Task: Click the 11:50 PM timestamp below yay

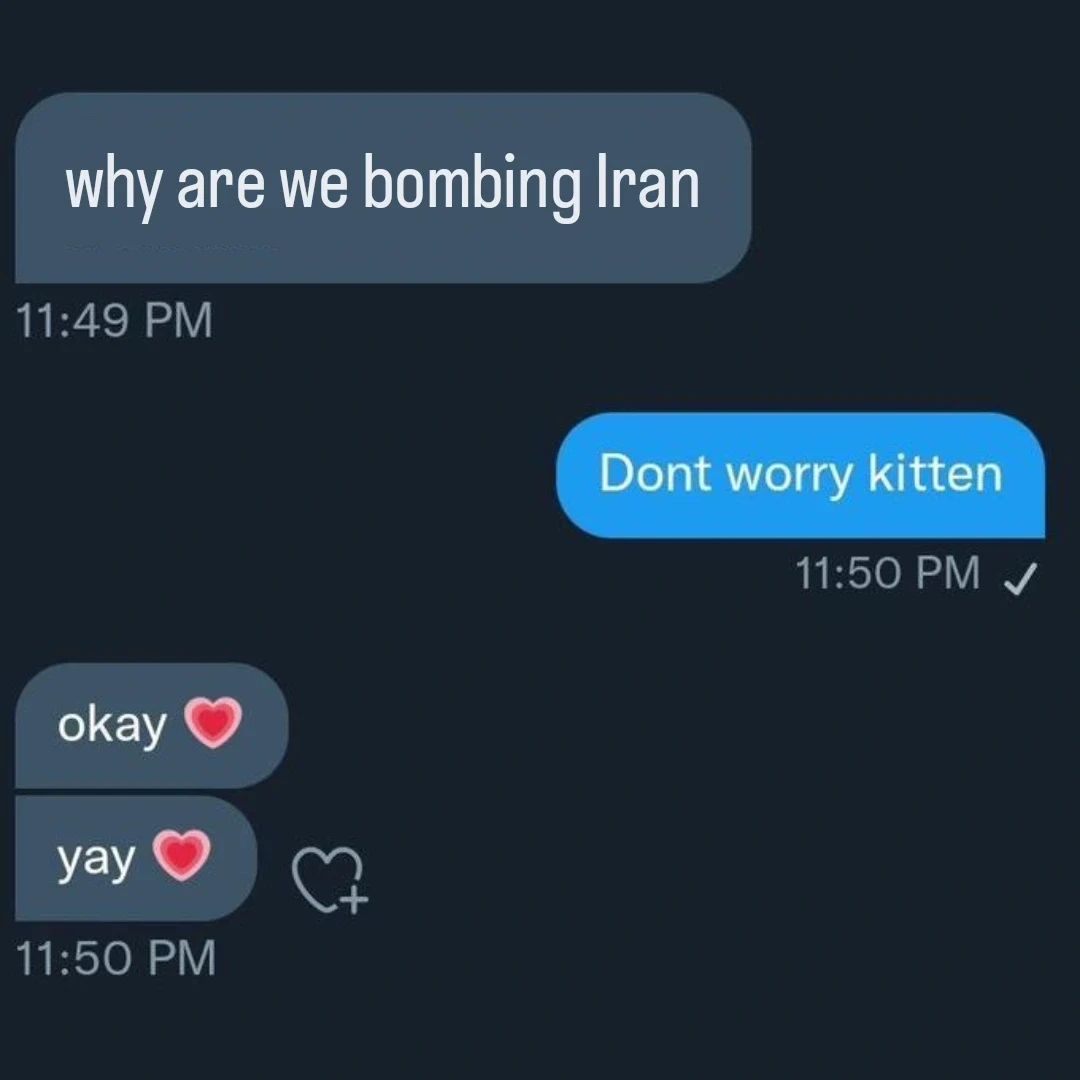Action: click(115, 958)
